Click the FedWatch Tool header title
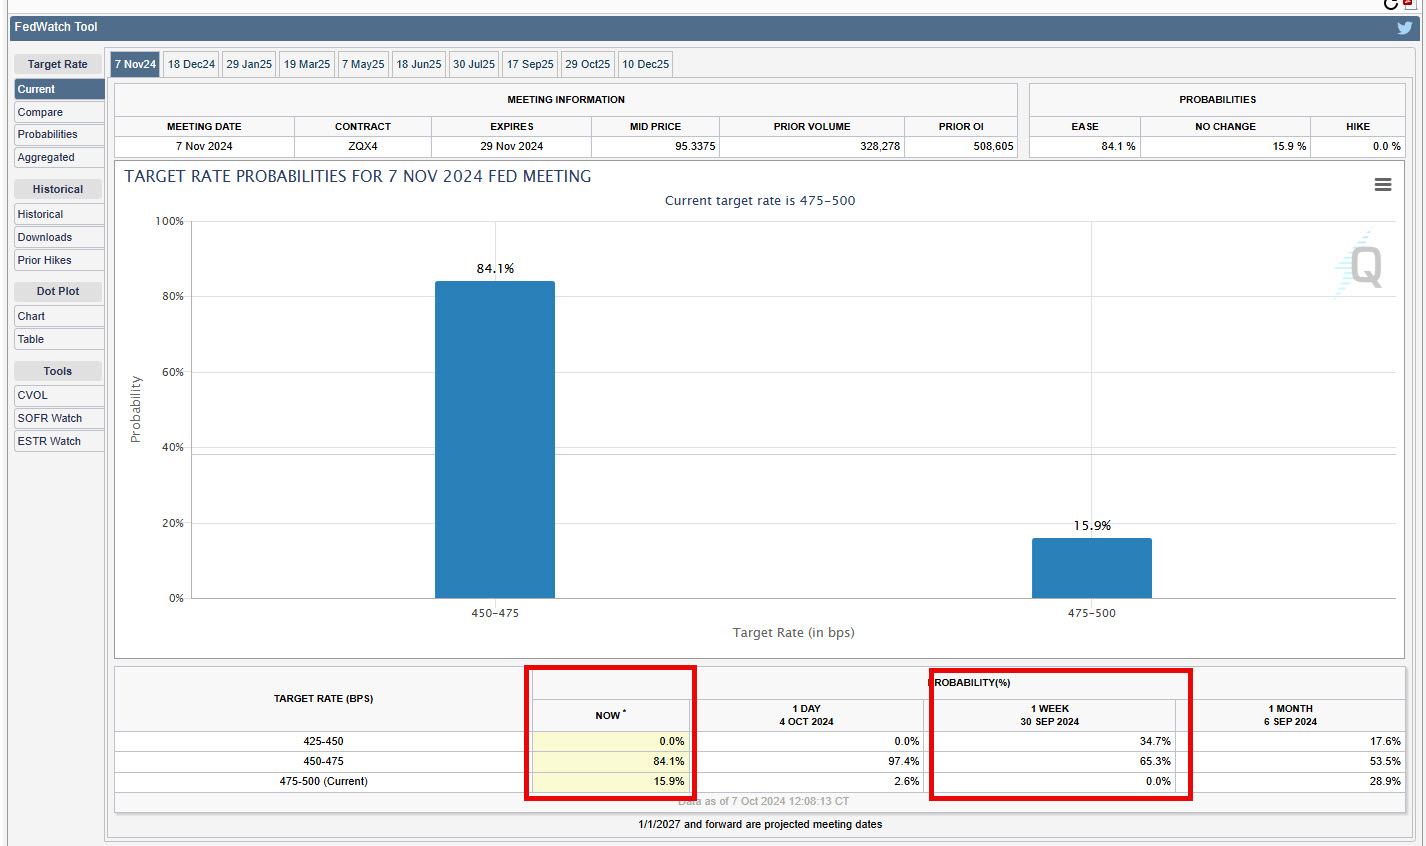 pyautogui.click(x=56, y=27)
